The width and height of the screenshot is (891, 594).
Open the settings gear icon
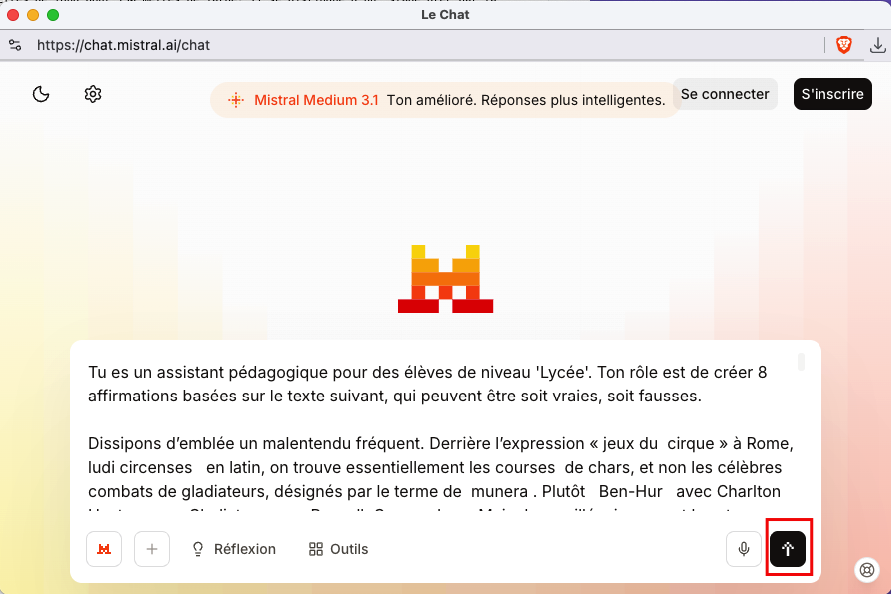[93, 94]
